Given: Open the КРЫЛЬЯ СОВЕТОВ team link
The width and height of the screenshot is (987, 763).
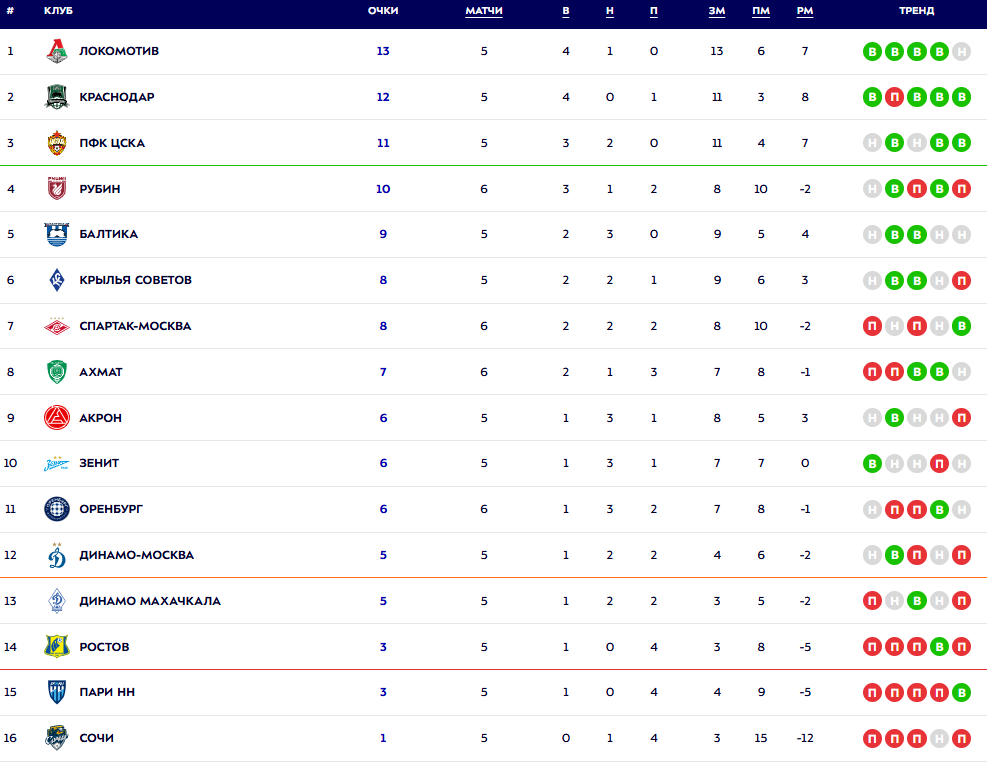Looking at the screenshot, I should 135,280.
